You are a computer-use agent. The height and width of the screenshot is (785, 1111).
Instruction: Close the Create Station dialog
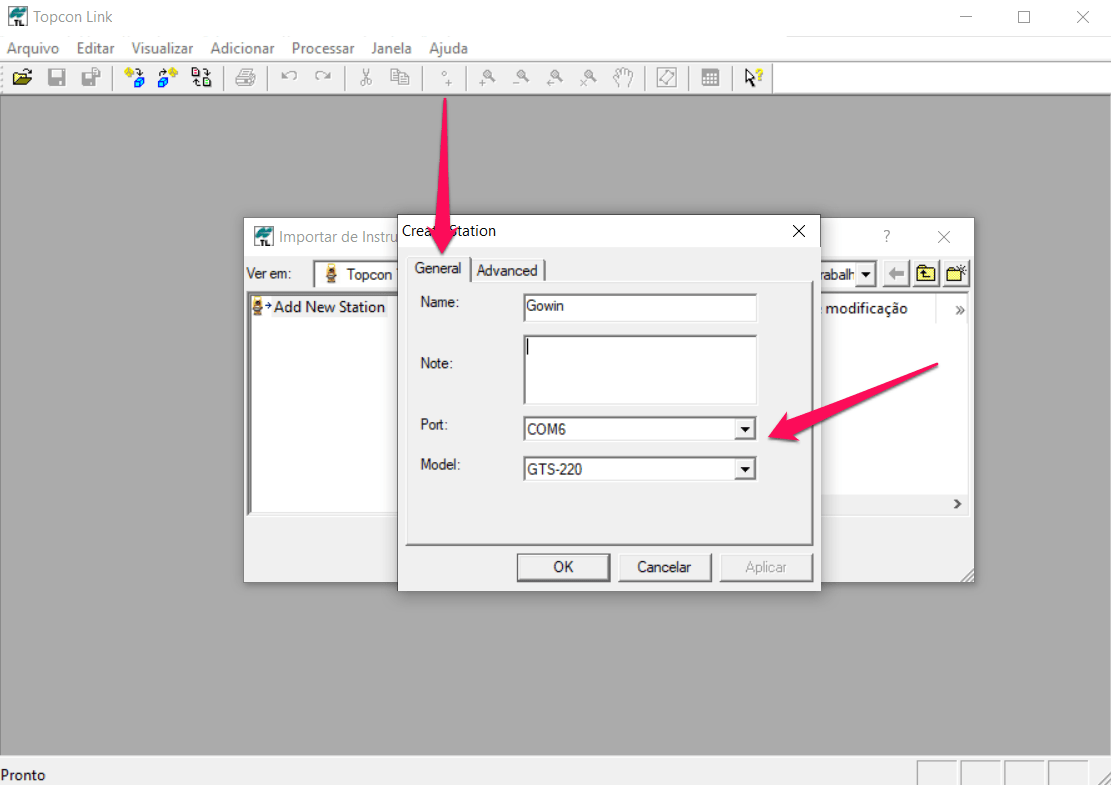799,231
